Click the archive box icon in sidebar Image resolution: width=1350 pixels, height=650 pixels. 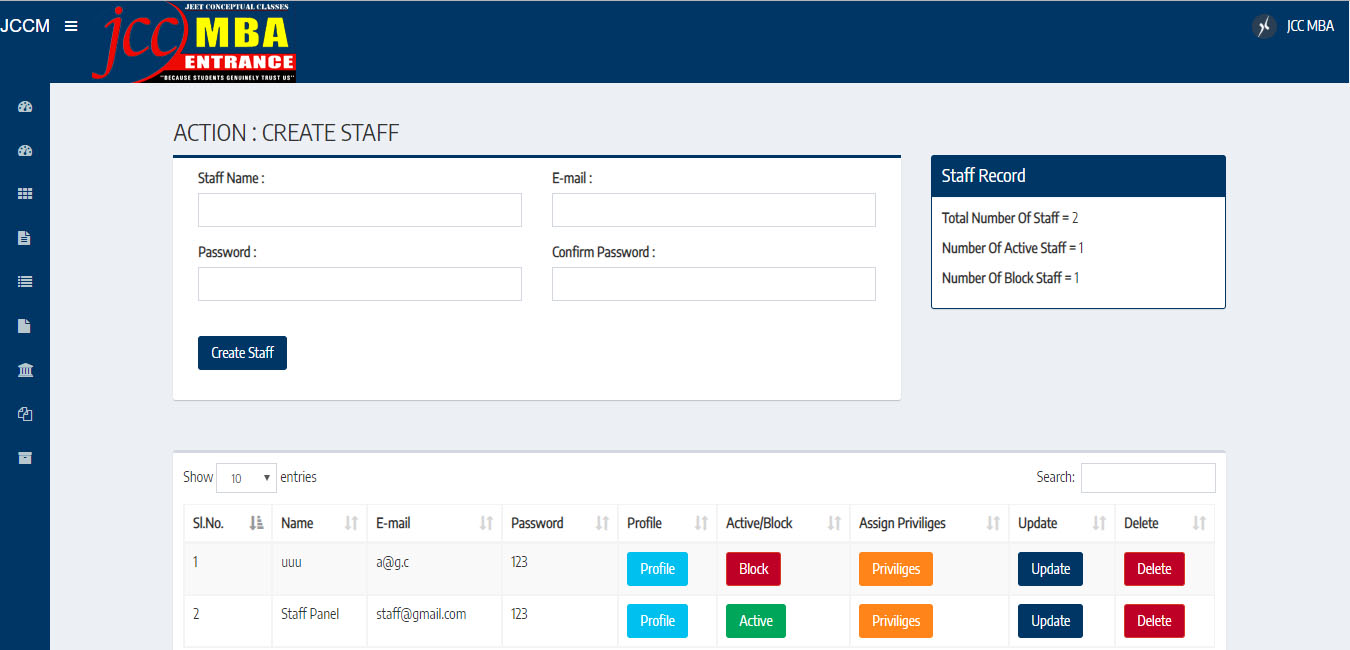[25, 458]
